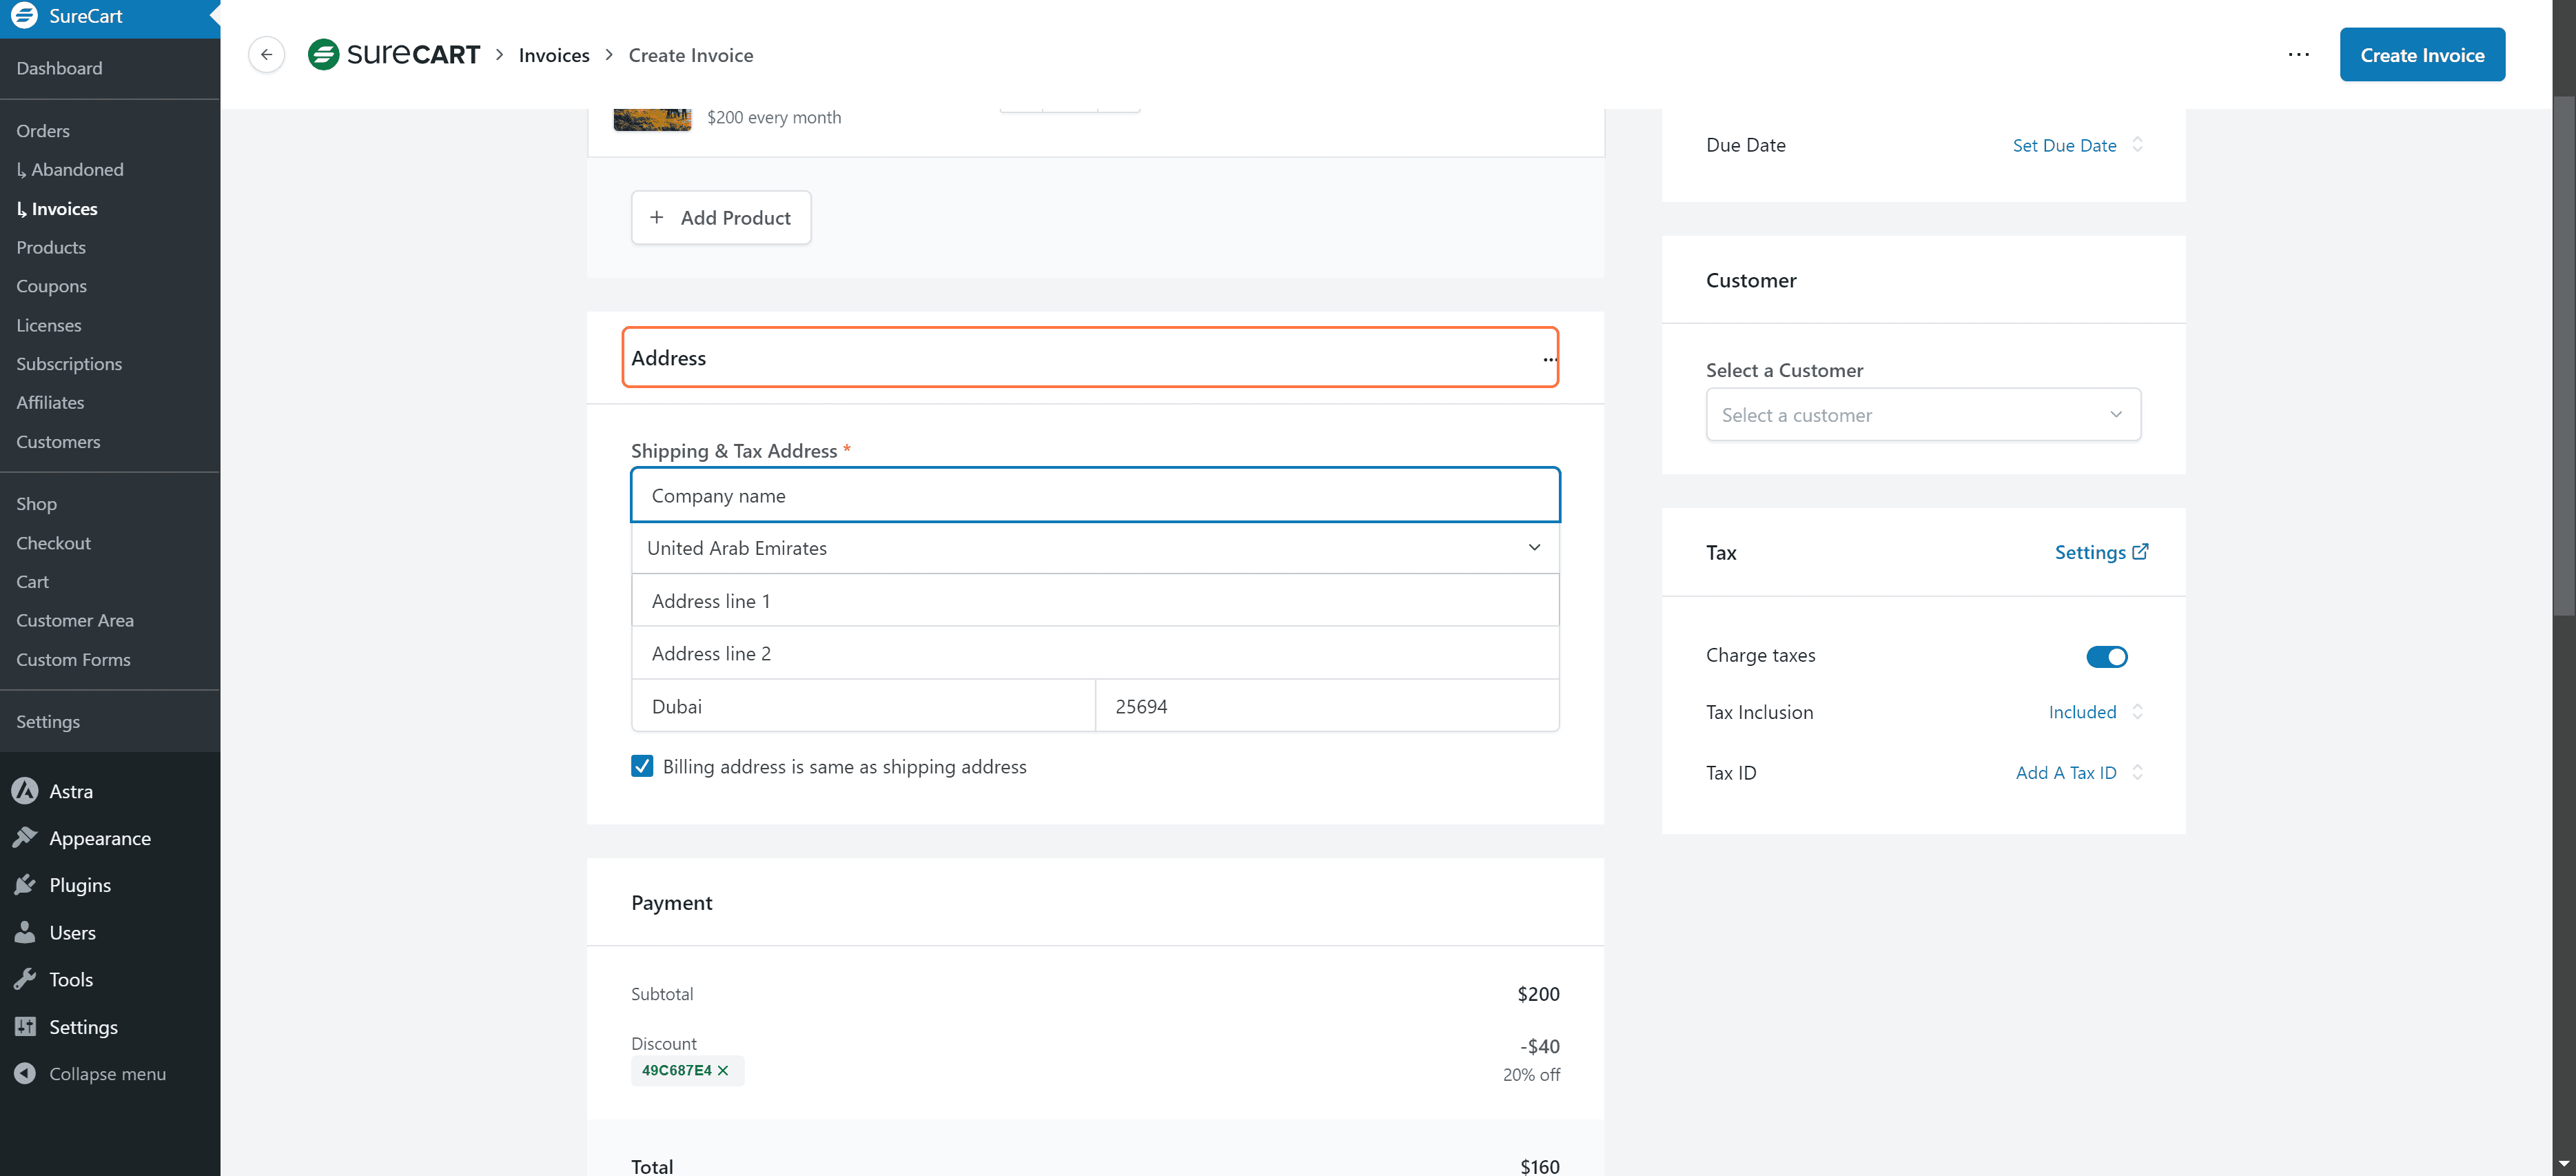This screenshot has height=1176, width=2576.
Task: Click the external link icon beside Tax Settings
Action: pos(2140,552)
